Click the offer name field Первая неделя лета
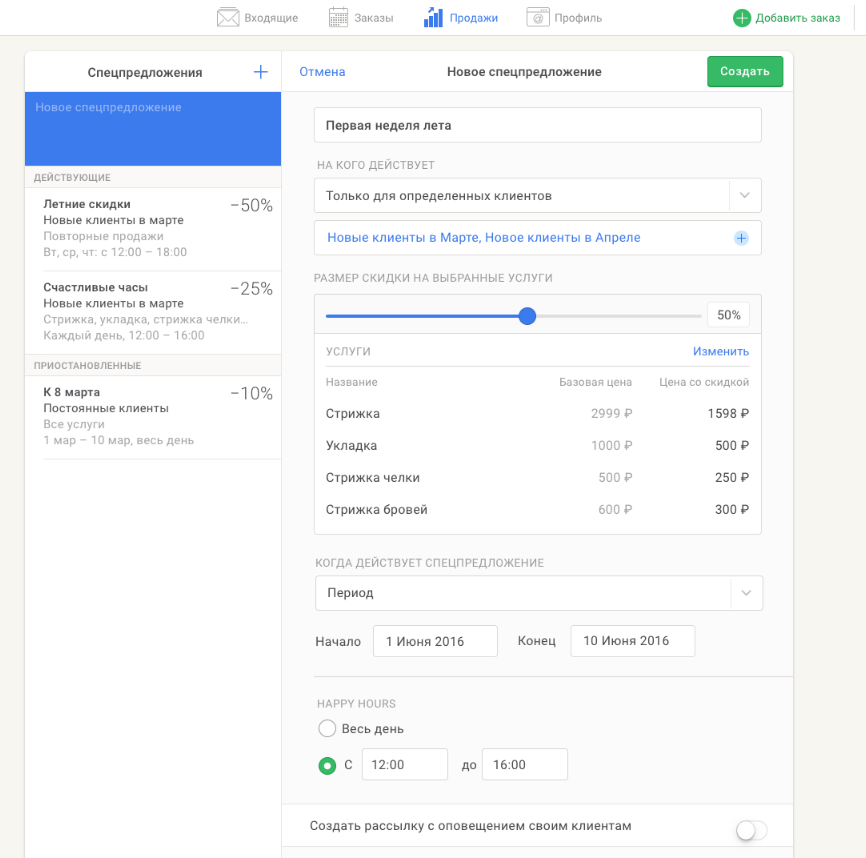 click(x=538, y=125)
